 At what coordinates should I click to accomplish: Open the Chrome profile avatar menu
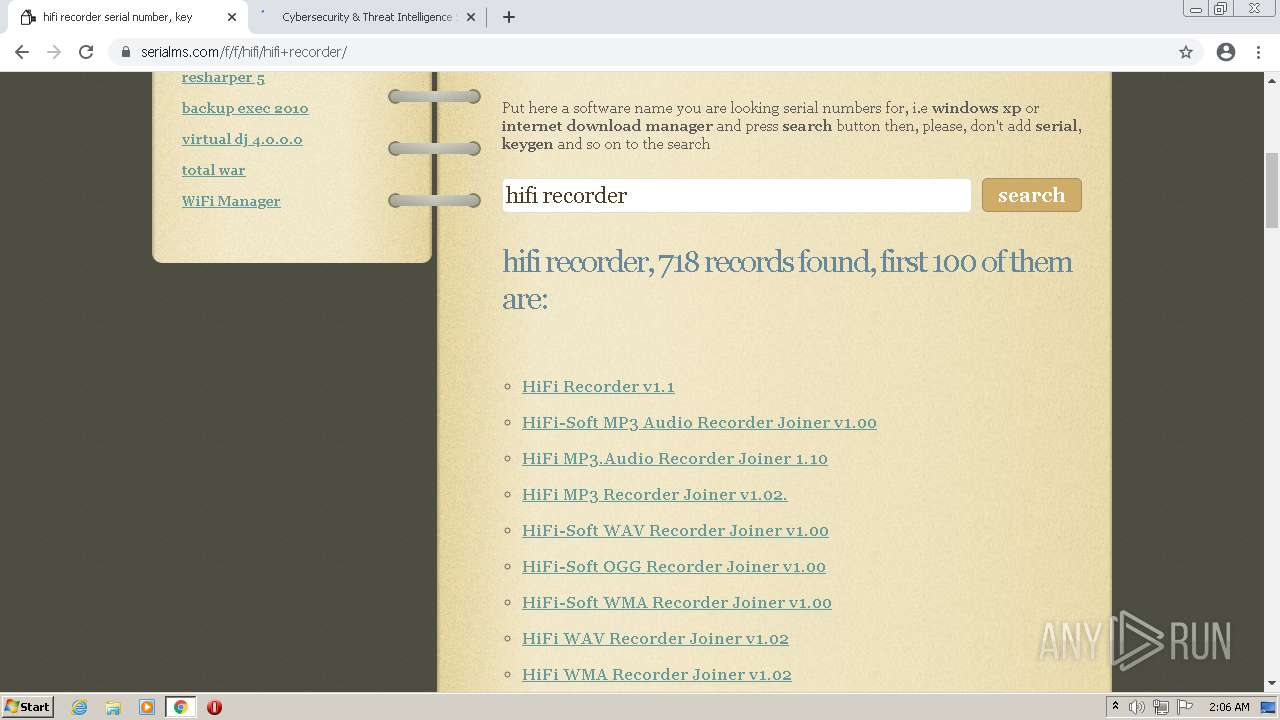pos(1226,52)
